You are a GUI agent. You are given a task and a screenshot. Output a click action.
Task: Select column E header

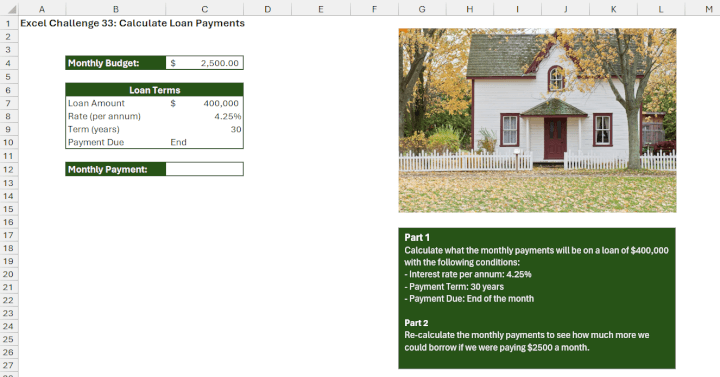pos(321,9)
